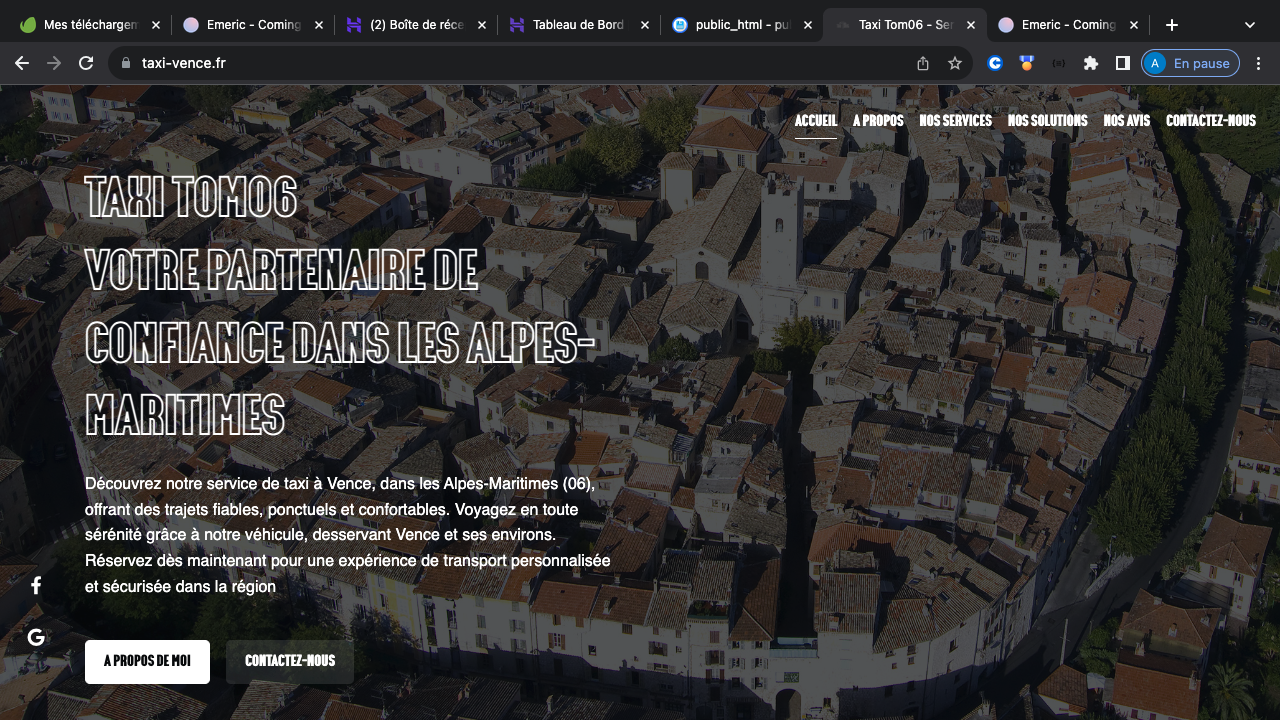The height and width of the screenshot is (720, 1280).
Task: Select the ACCUEIL menu item
Action: tap(816, 121)
